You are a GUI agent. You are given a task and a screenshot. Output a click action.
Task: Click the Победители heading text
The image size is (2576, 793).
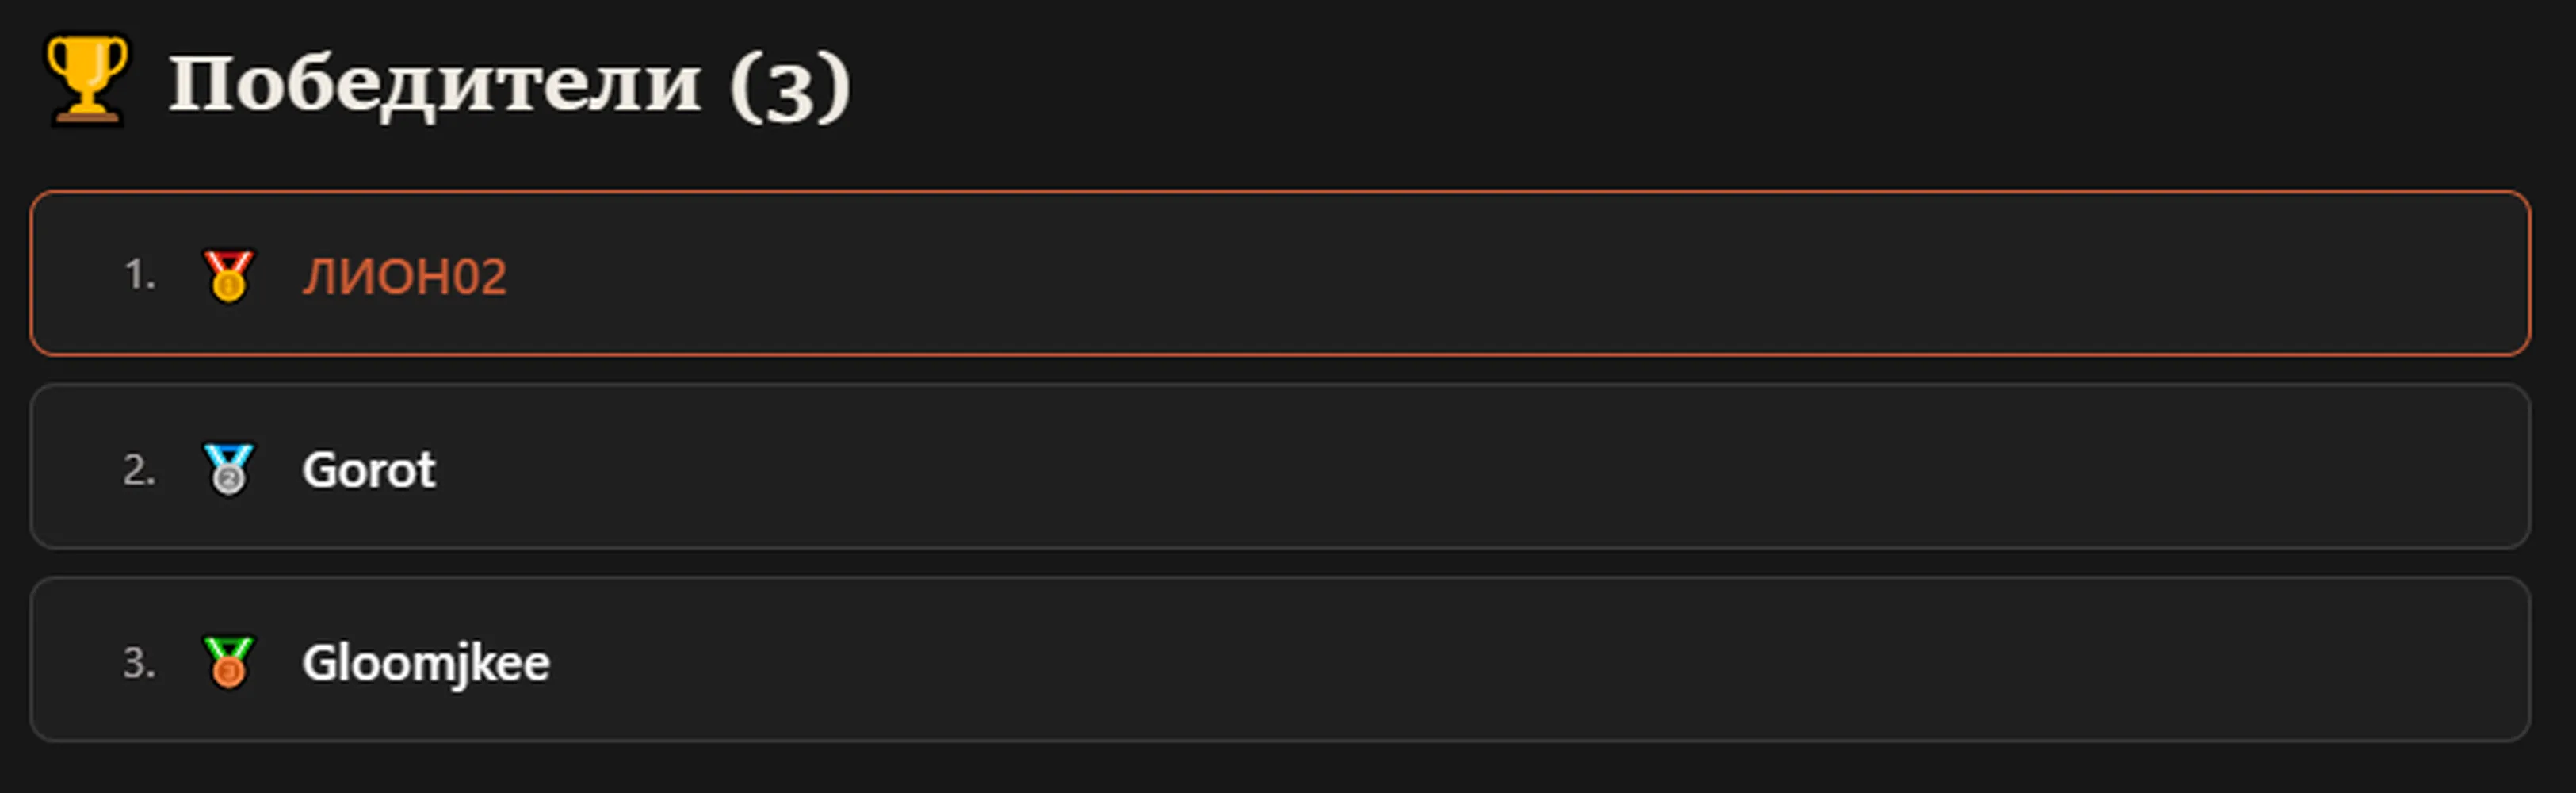coord(434,84)
